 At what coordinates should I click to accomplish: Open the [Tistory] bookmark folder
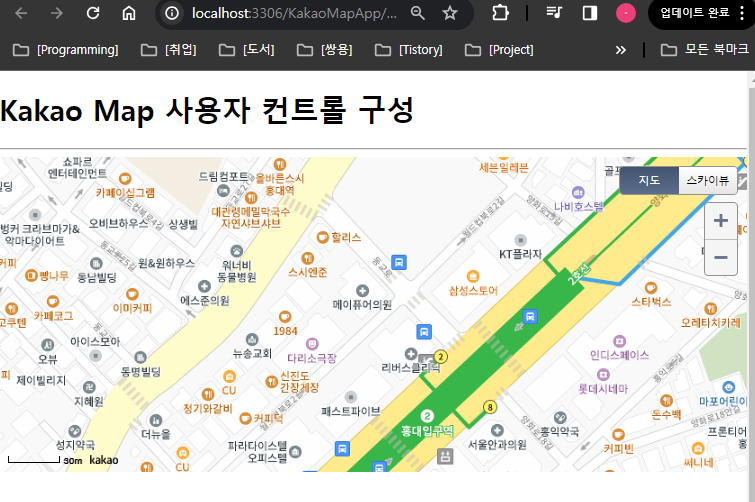[x=408, y=50]
